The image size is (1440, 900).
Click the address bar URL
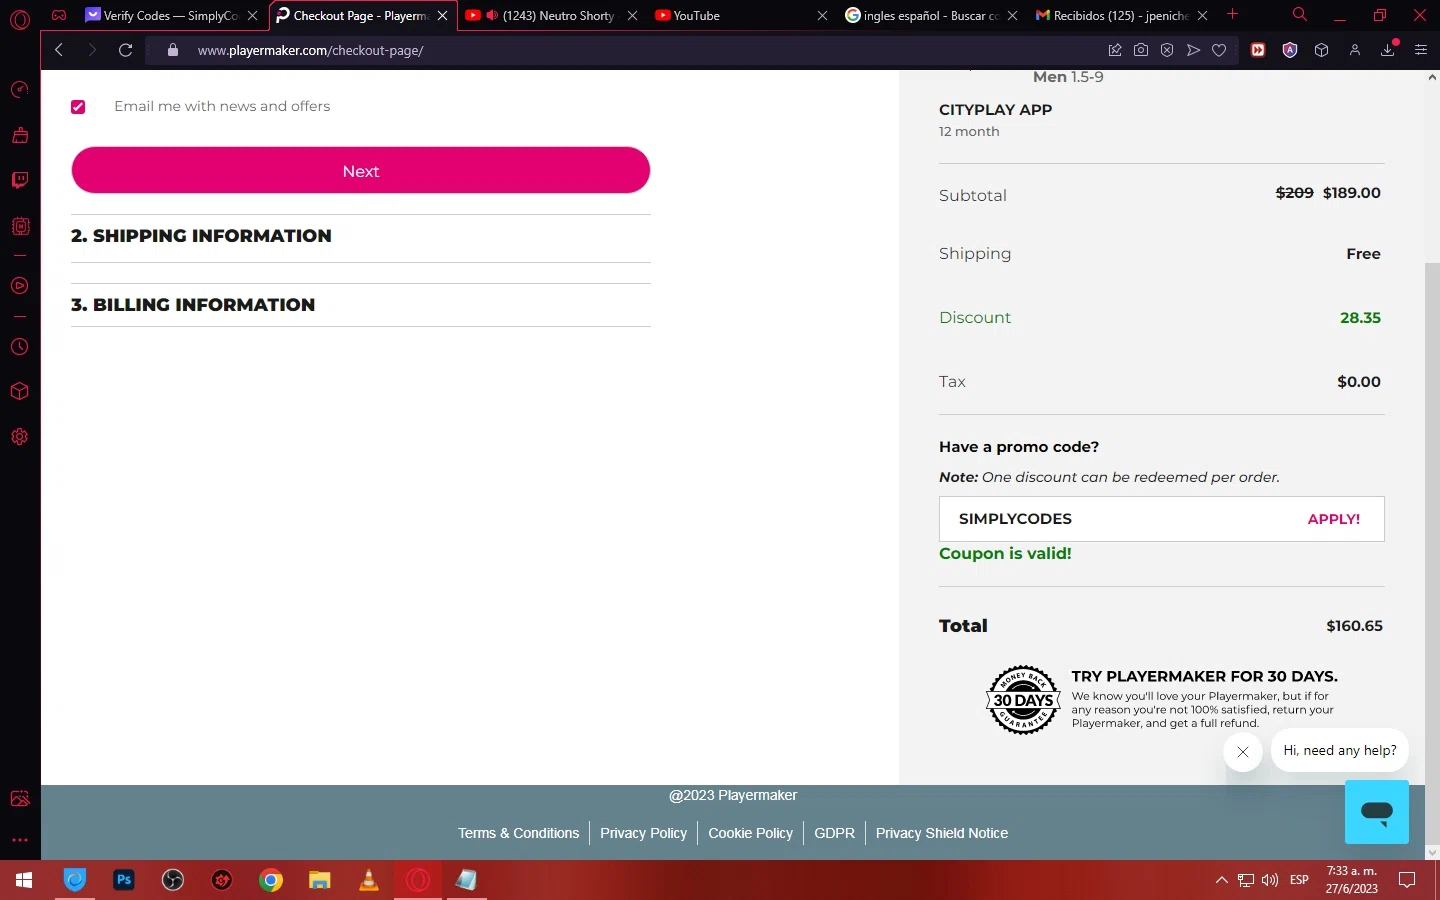click(x=310, y=50)
